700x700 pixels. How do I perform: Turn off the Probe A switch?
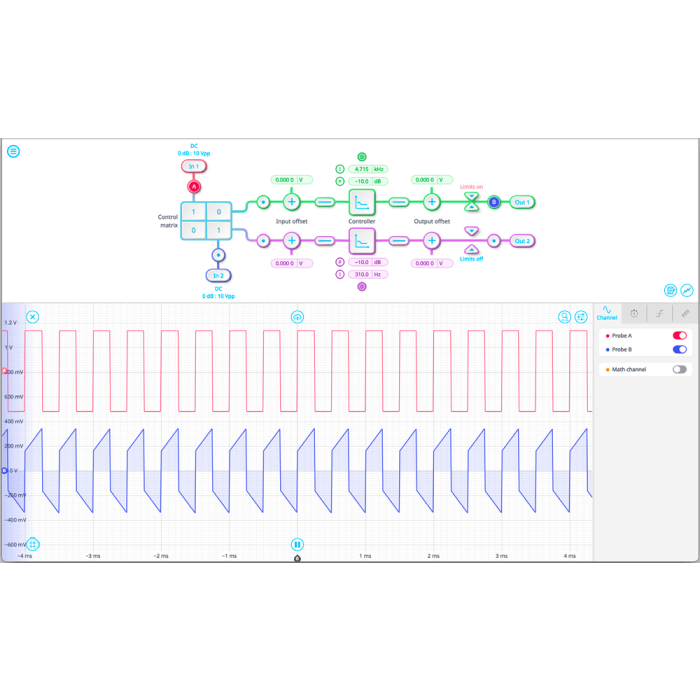tap(679, 336)
